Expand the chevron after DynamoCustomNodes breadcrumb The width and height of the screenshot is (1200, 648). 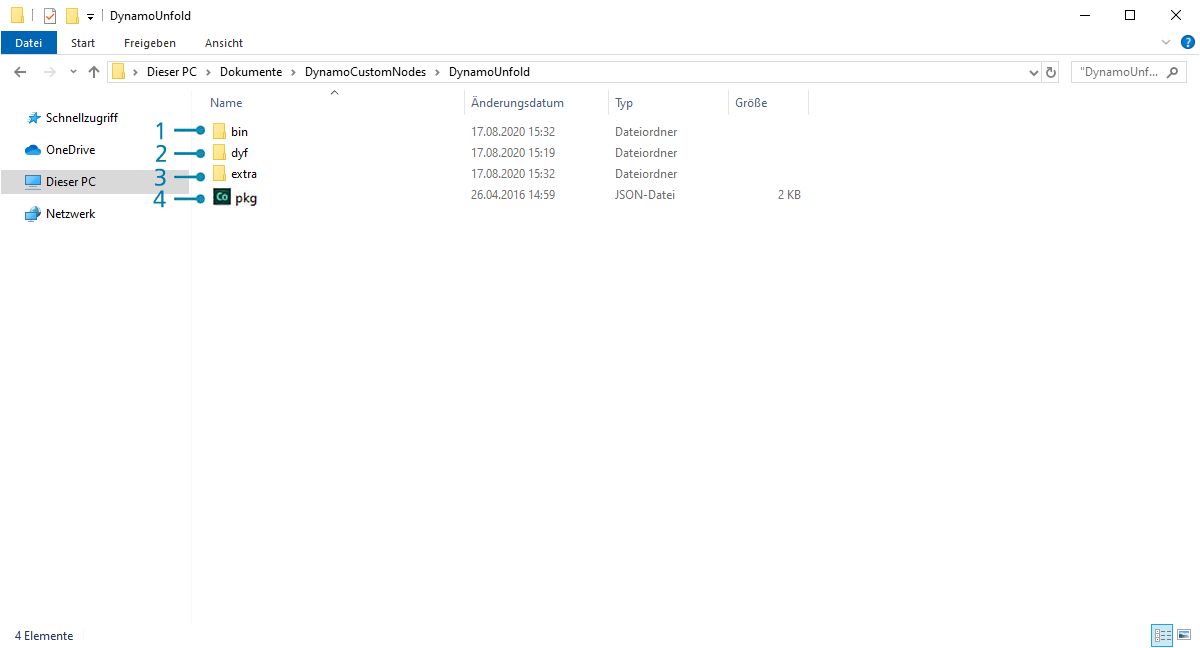point(437,72)
